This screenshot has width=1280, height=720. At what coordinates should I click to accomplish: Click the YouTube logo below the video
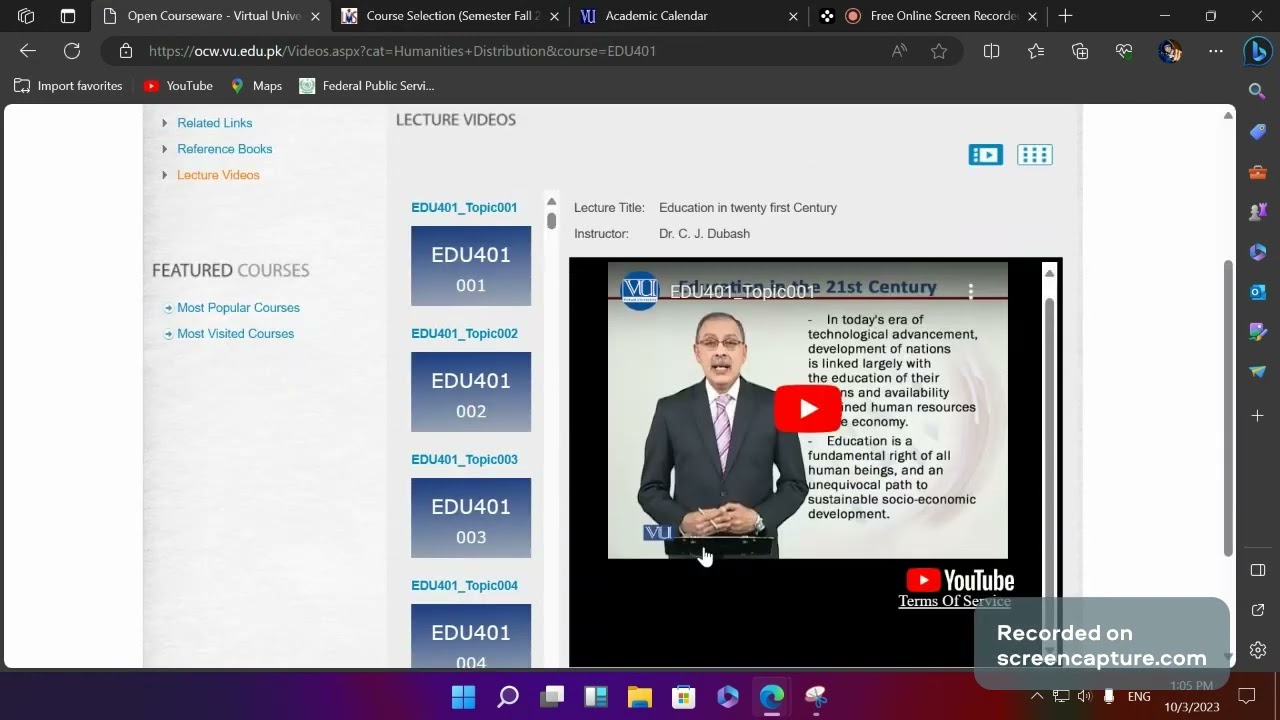click(960, 580)
